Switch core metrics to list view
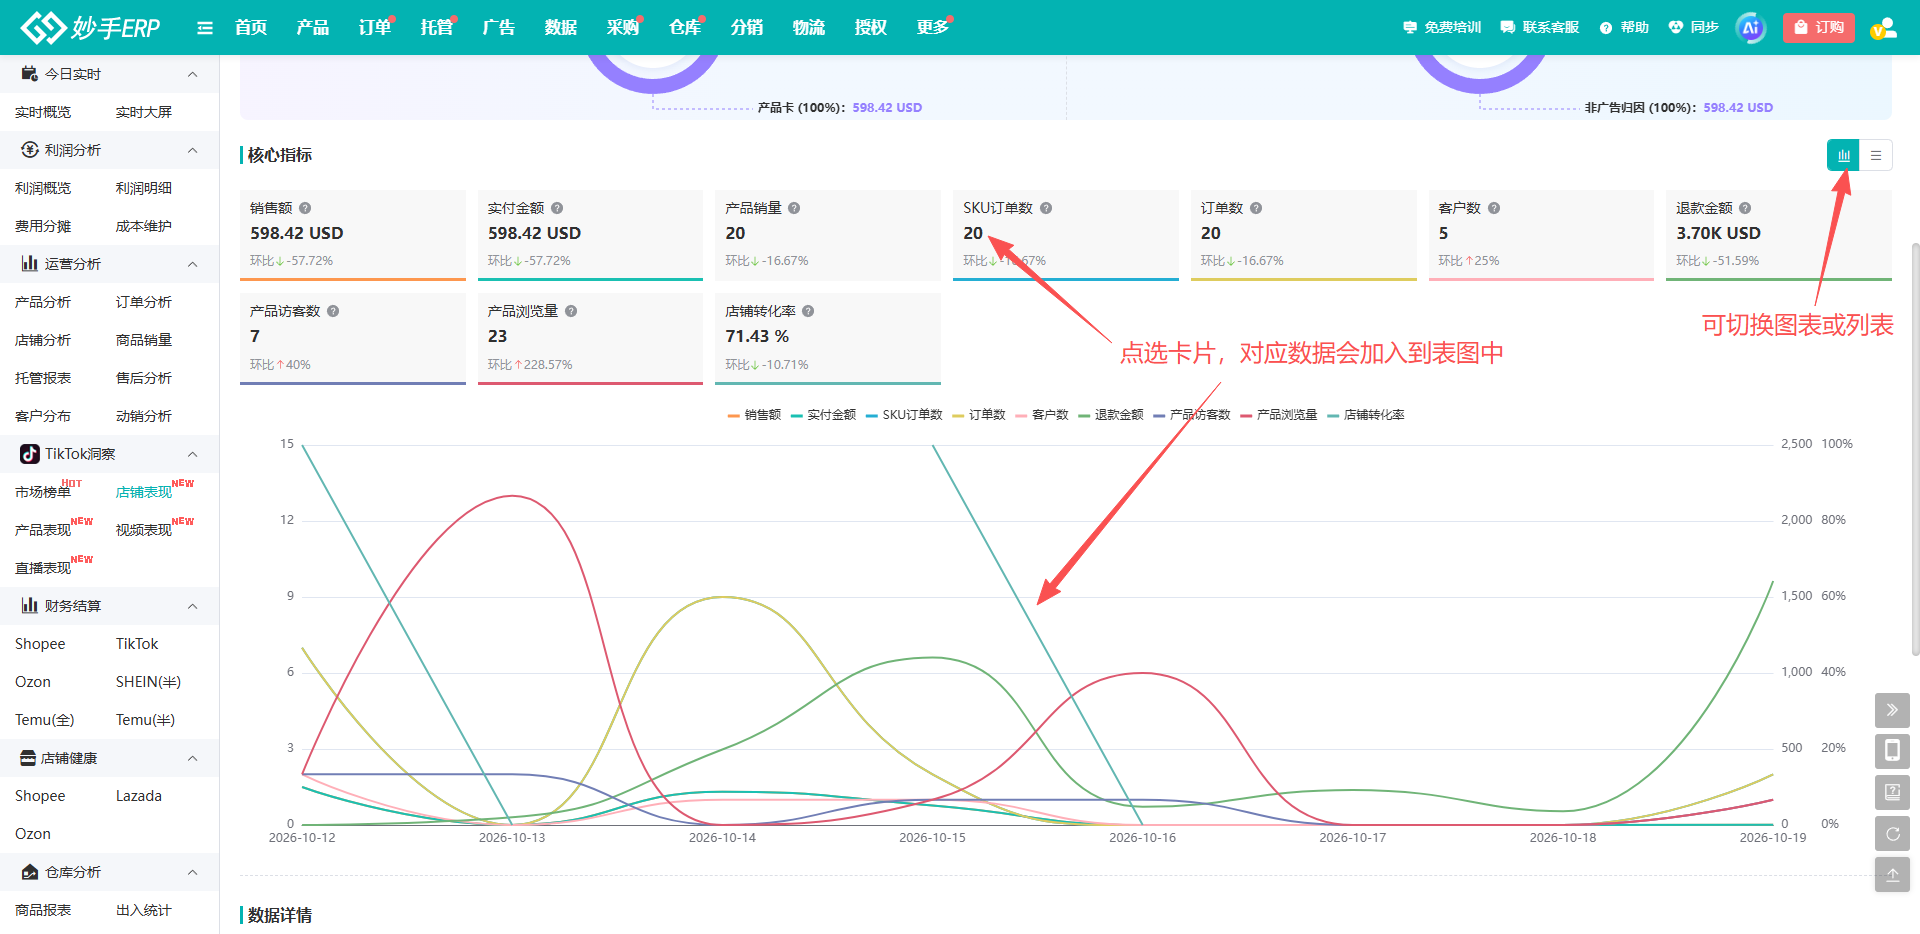The height and width of the screenshot is (934, 1920). click(x=1876, y=155)
